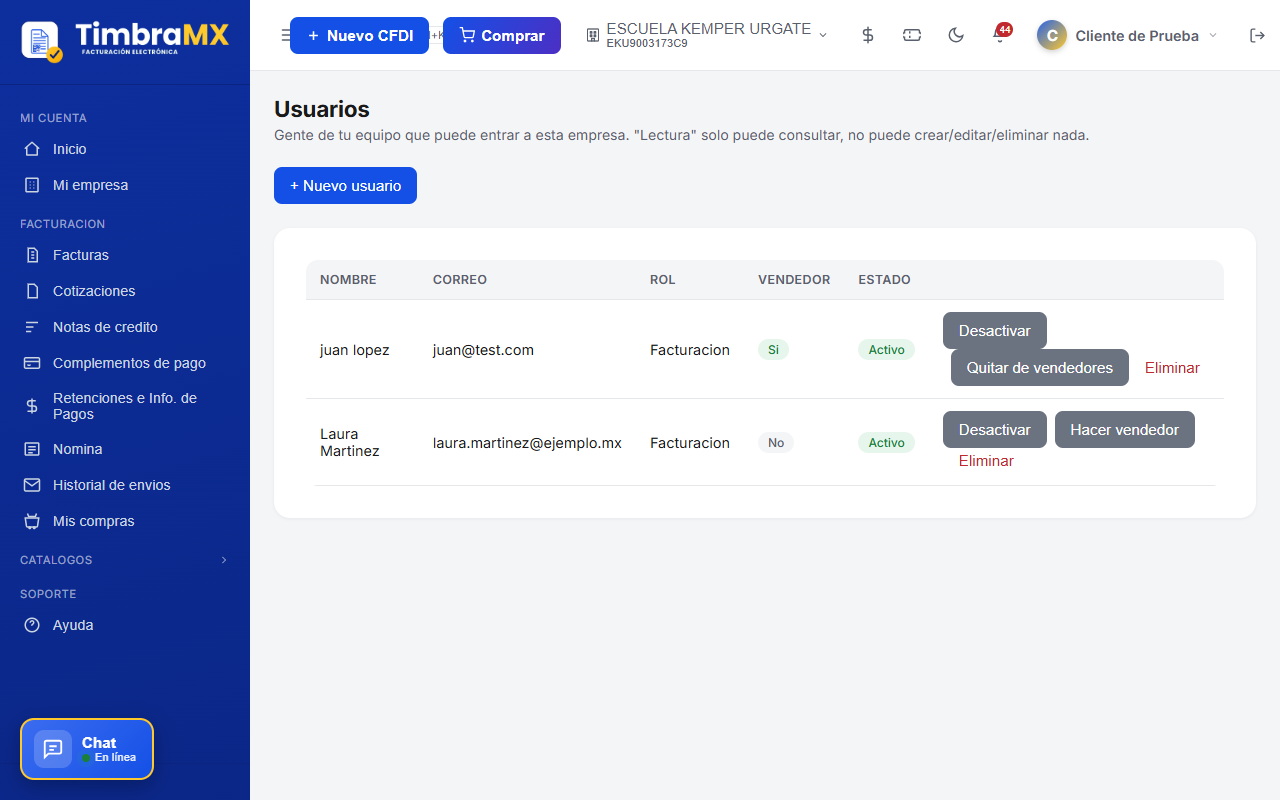Create a Nuevo CFDI

[359, 35]
